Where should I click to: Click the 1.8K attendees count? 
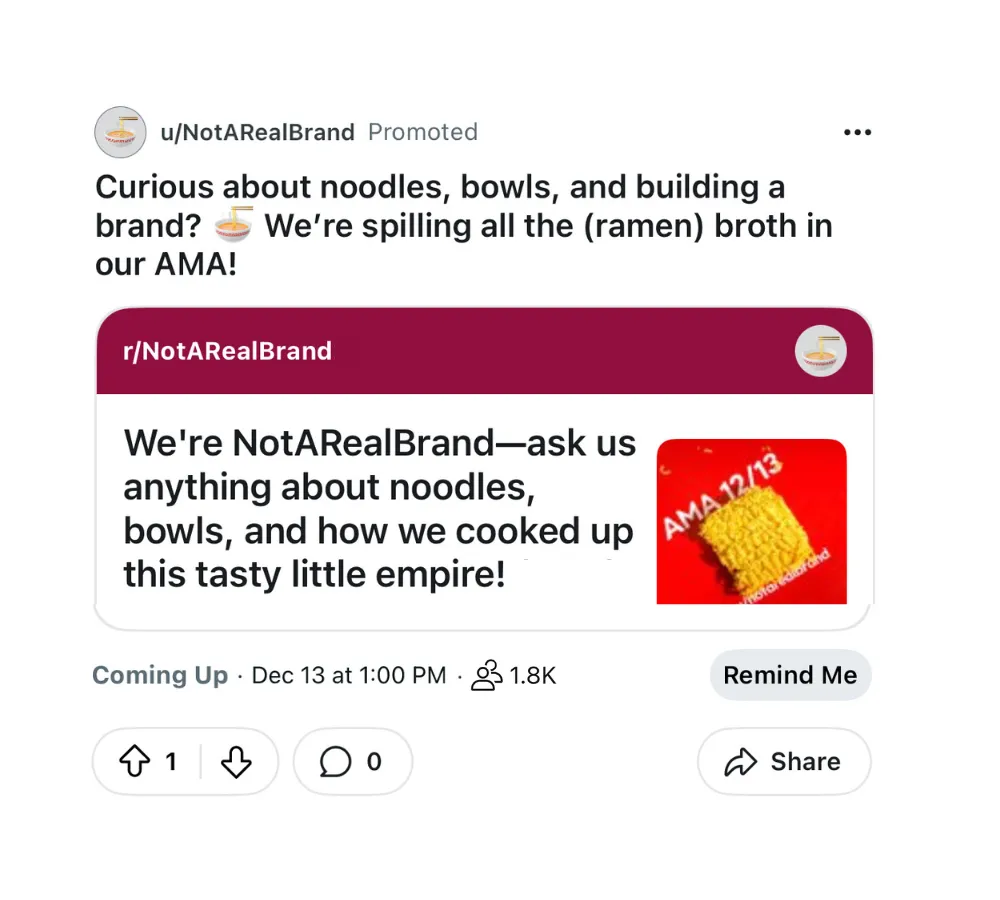(x=533, y=675)
